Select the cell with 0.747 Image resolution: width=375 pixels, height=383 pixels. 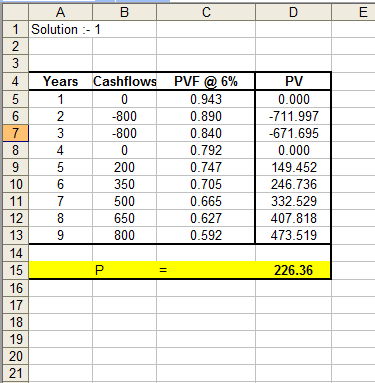[206, 167]
